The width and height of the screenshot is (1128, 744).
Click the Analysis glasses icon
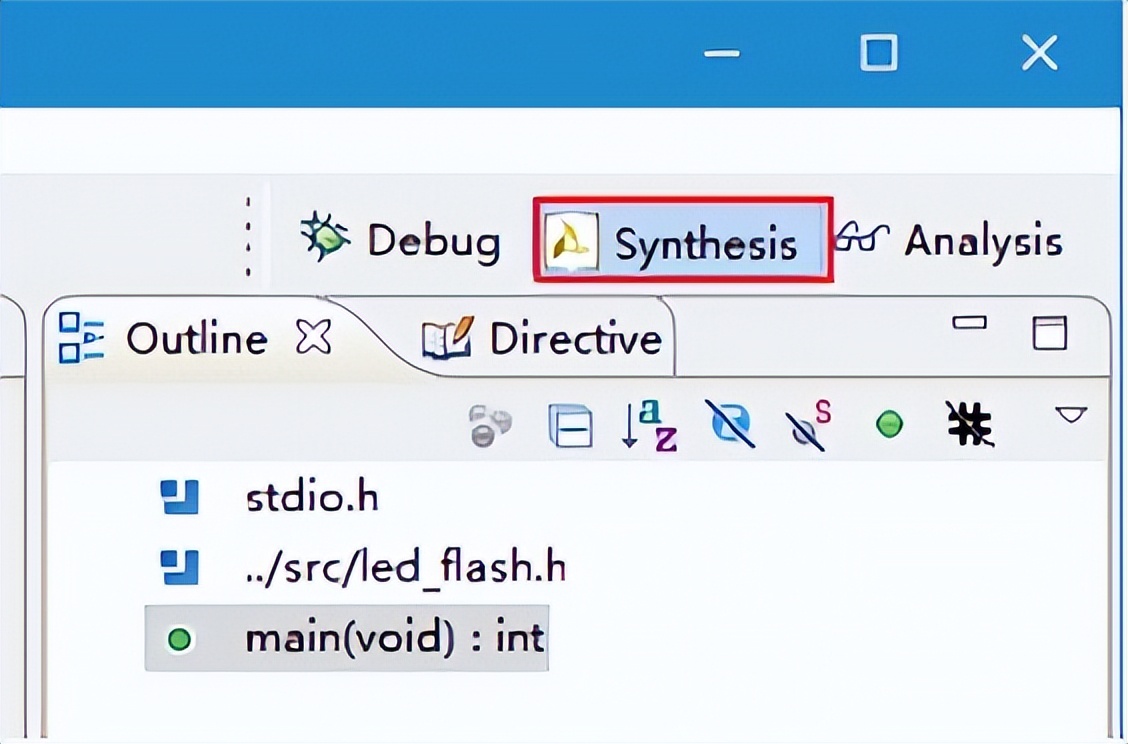pos(862,237)
